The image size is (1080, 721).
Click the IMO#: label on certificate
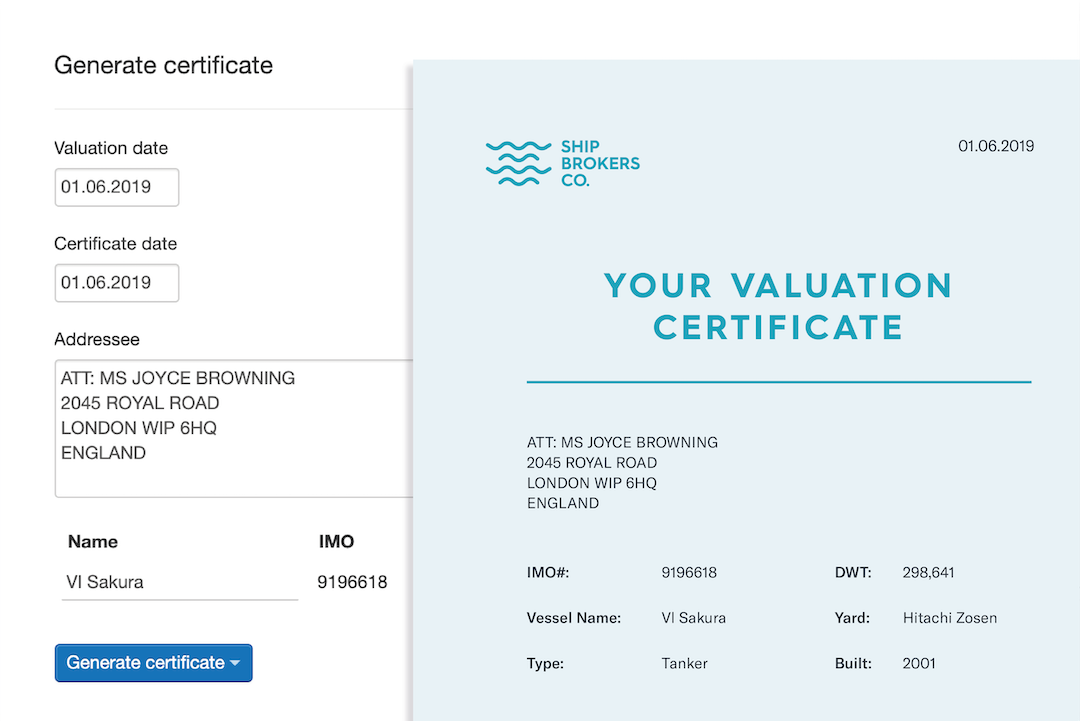[548, 573]
